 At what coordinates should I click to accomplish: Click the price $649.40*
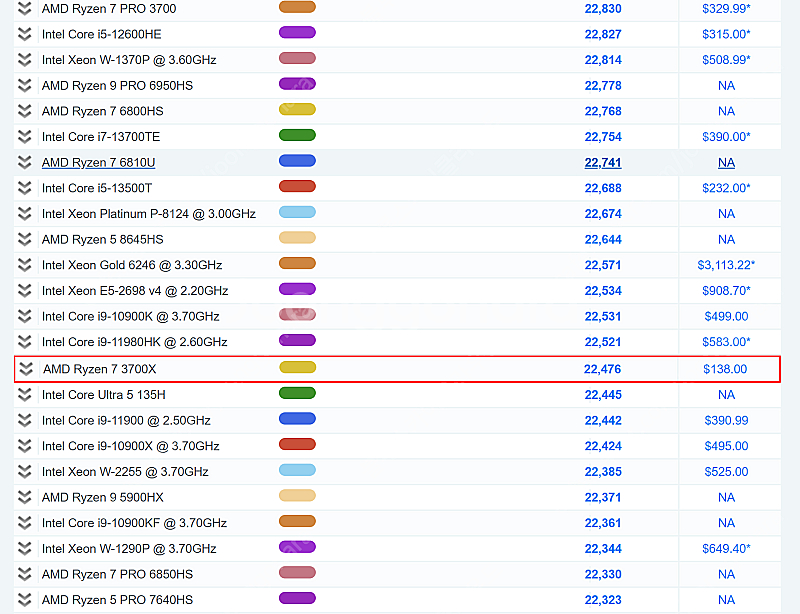click(727, 549)
